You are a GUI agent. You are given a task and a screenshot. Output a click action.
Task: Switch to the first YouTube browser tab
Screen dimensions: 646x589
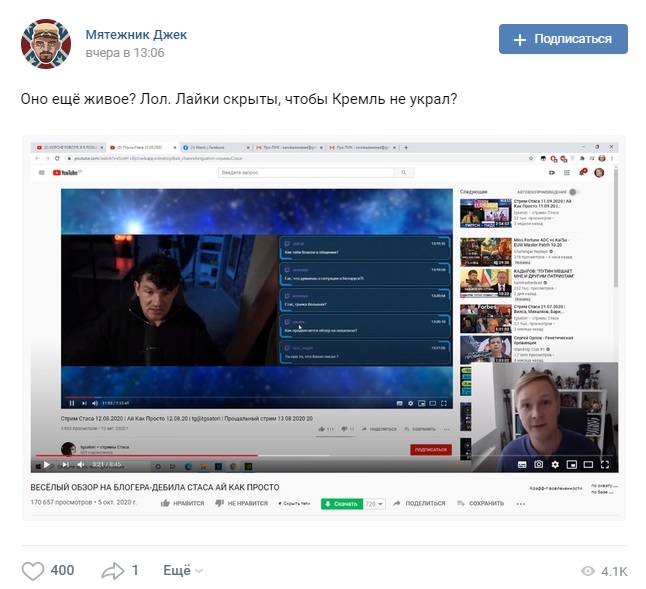click(x=70, y=147)
